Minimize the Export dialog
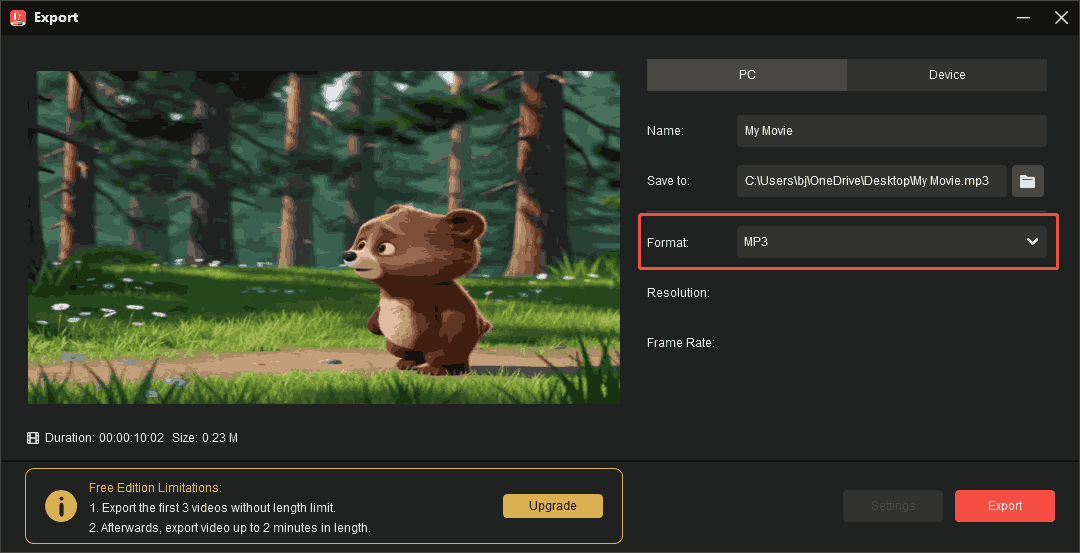This screenshot has width=1080, height=553. click(x=1024, y=18)
